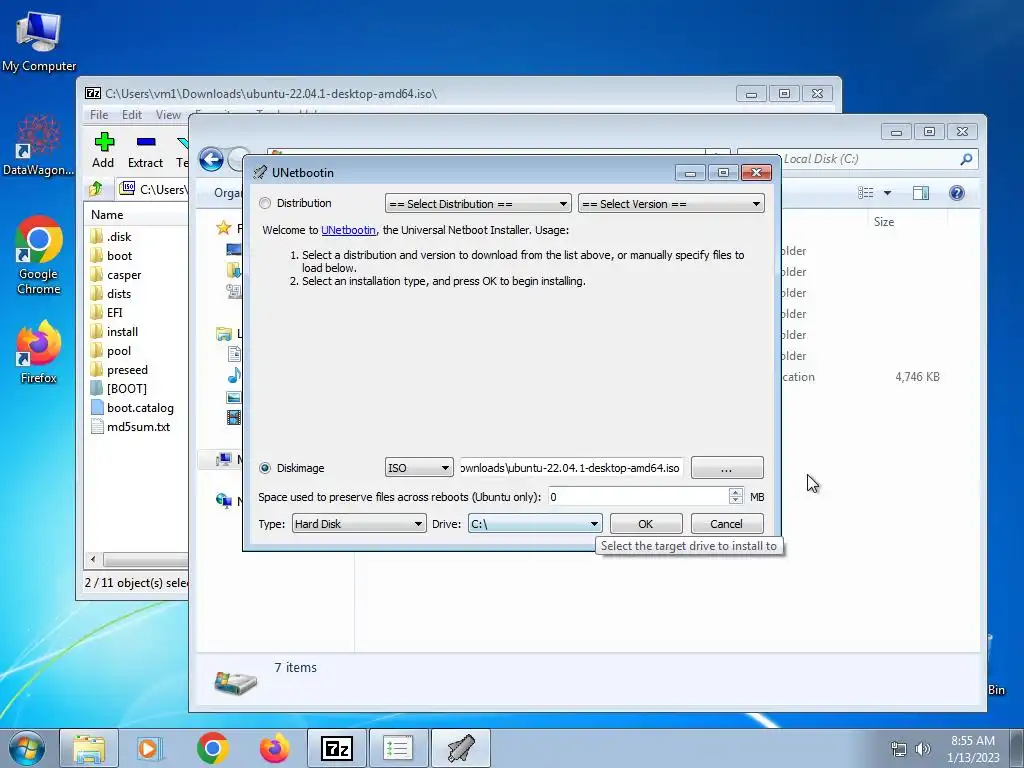Click the list-style app icon on taskbar

pos(398,748)
